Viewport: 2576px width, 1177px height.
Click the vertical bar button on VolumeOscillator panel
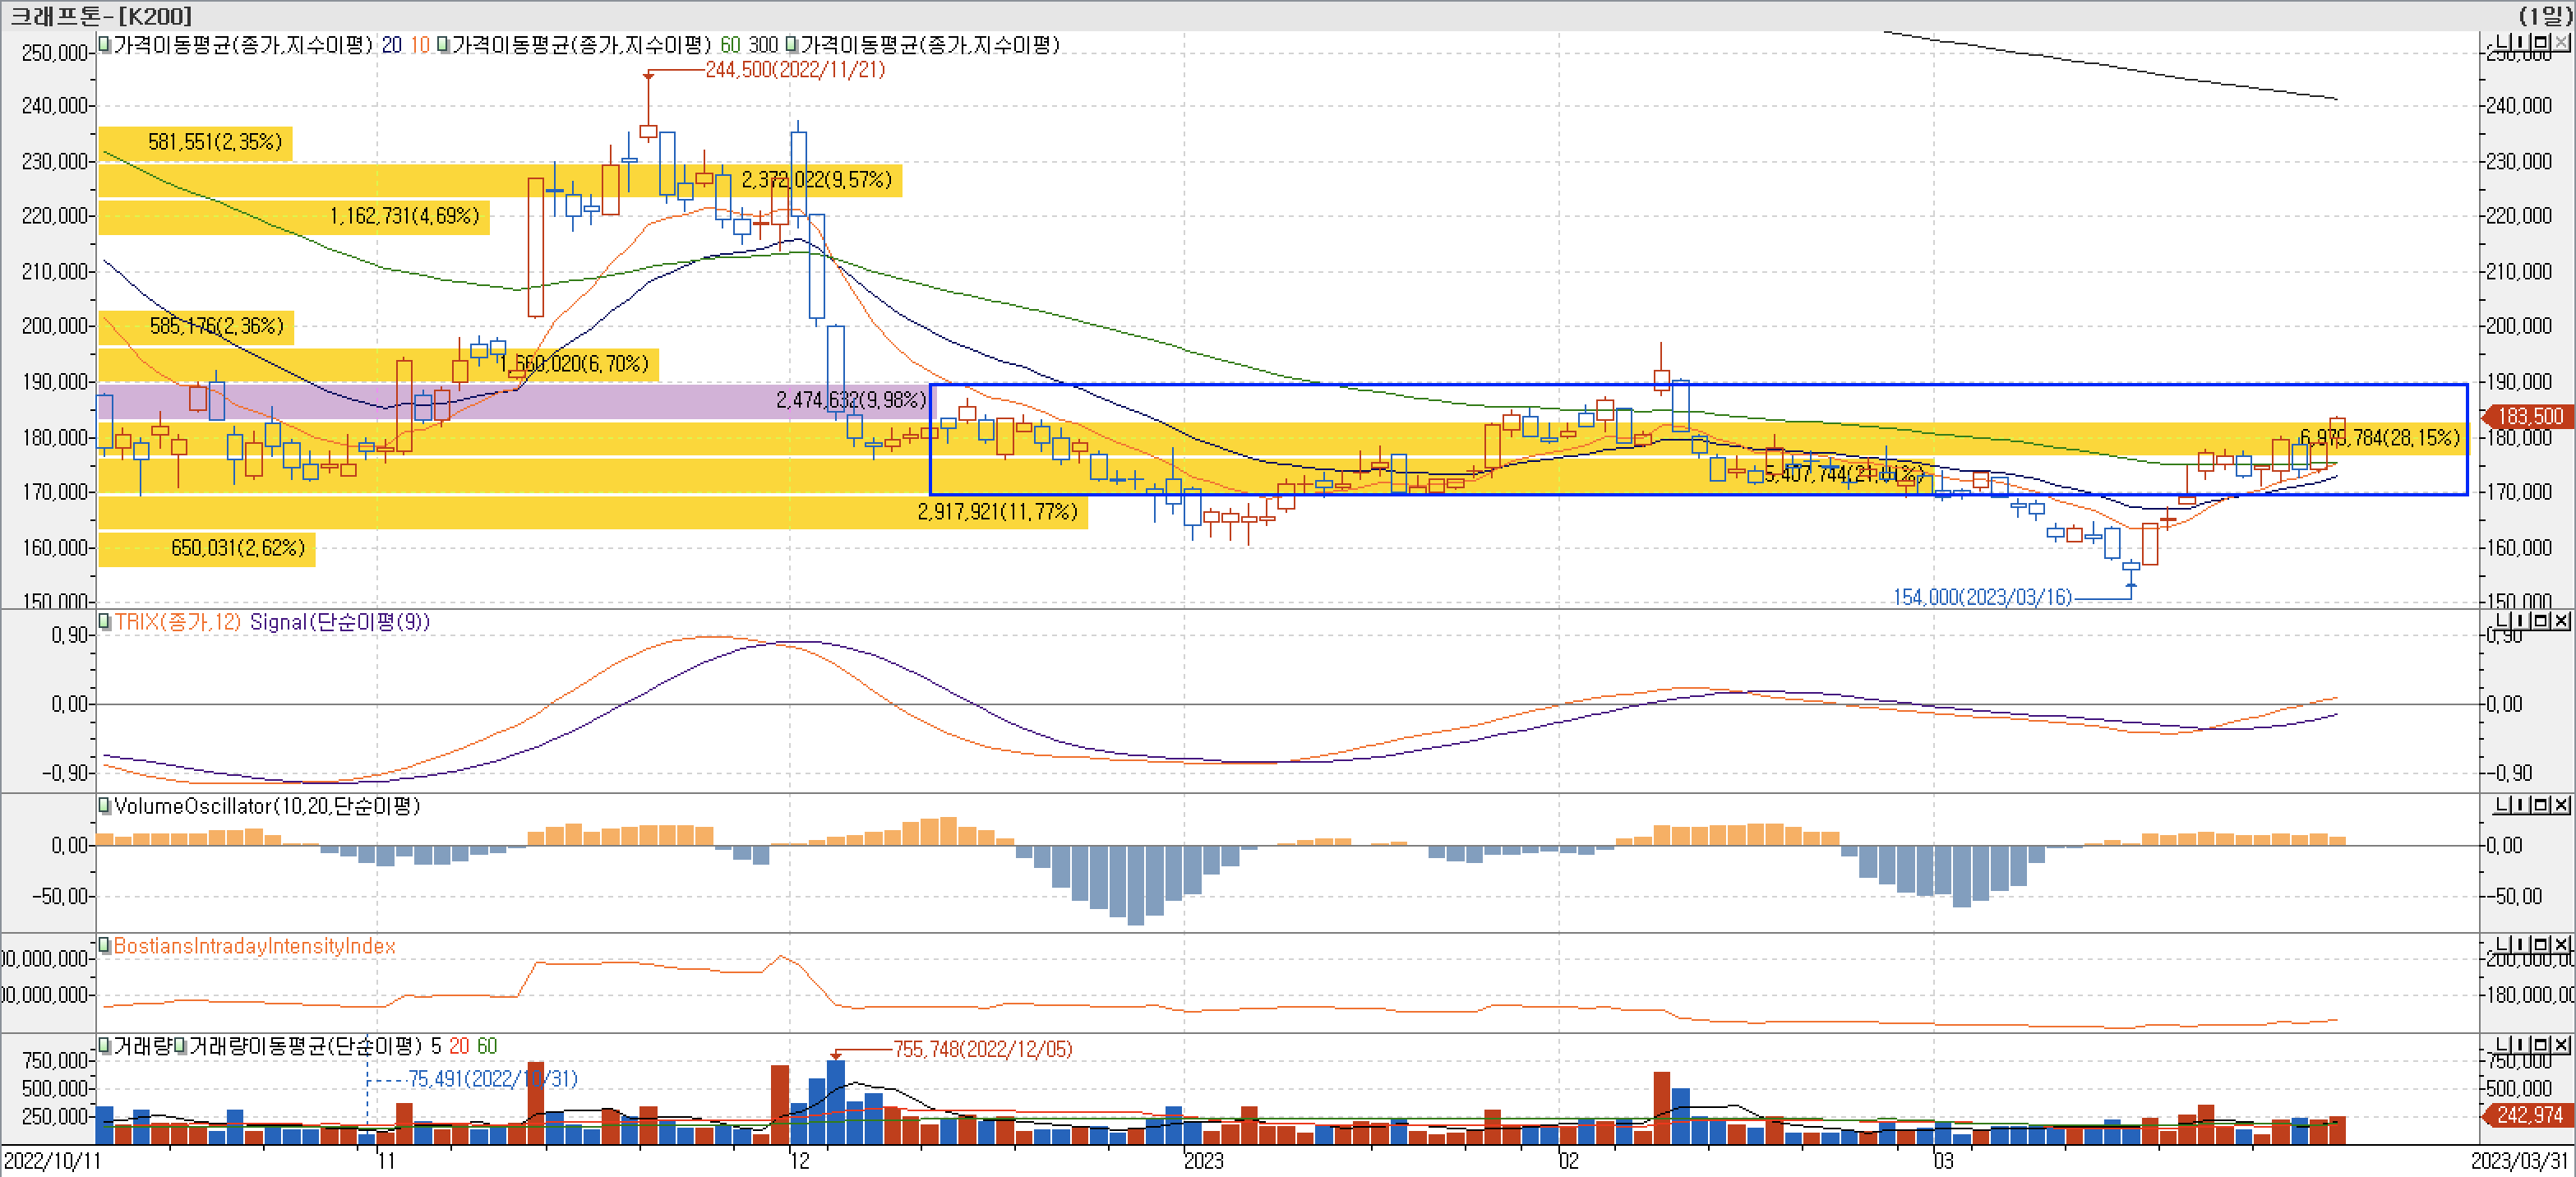(x=2522, y=805)
